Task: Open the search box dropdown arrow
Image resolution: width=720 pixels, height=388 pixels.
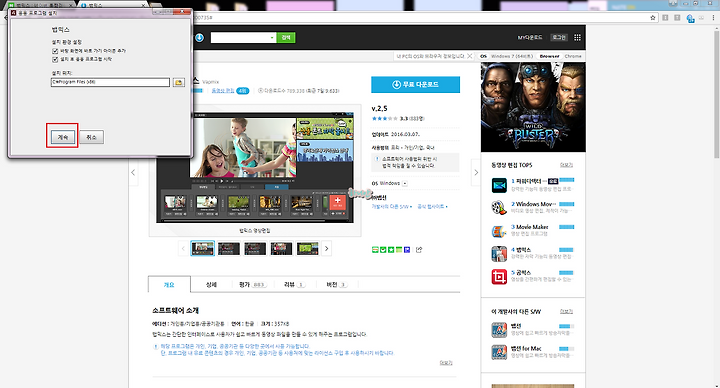Action: click(x=272, y=38)
